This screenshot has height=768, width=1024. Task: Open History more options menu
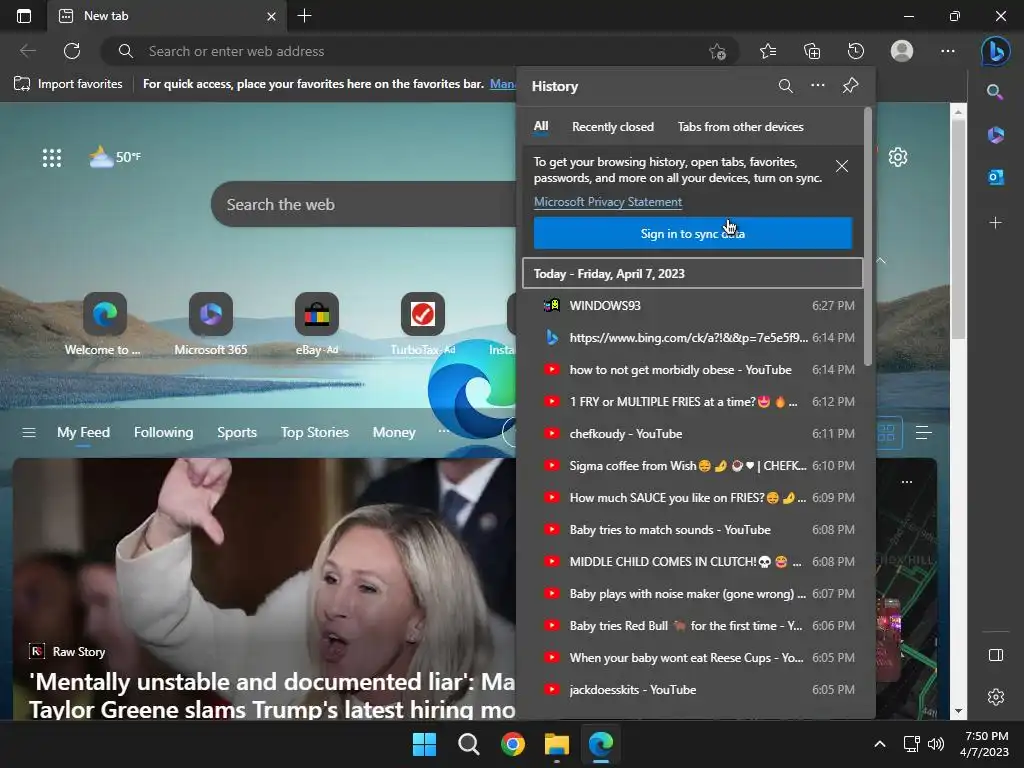(818, 85)
